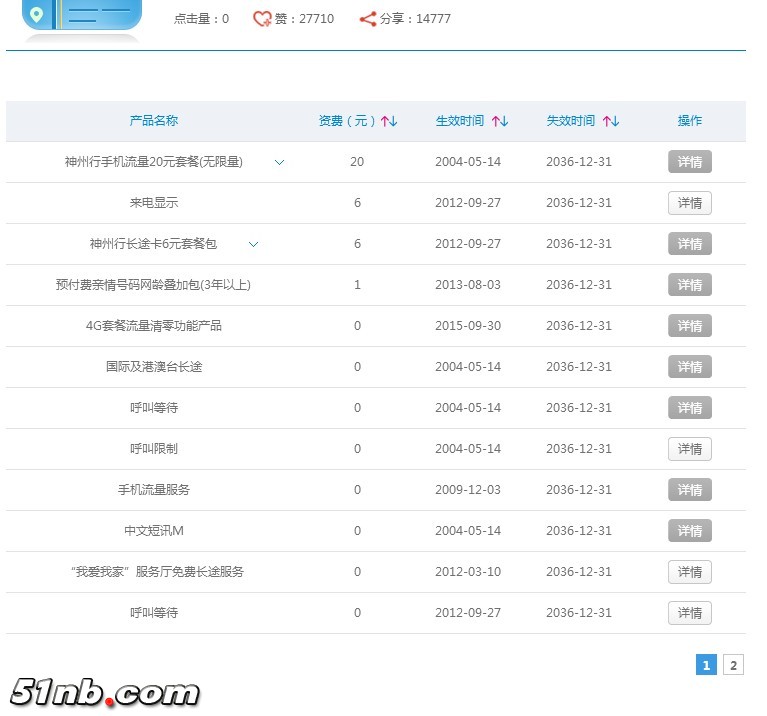This screenshot has height=716, width=767.
Task: Select product name 神州行手机流量20元套餐(无限量)
Action: coord(154,162)
